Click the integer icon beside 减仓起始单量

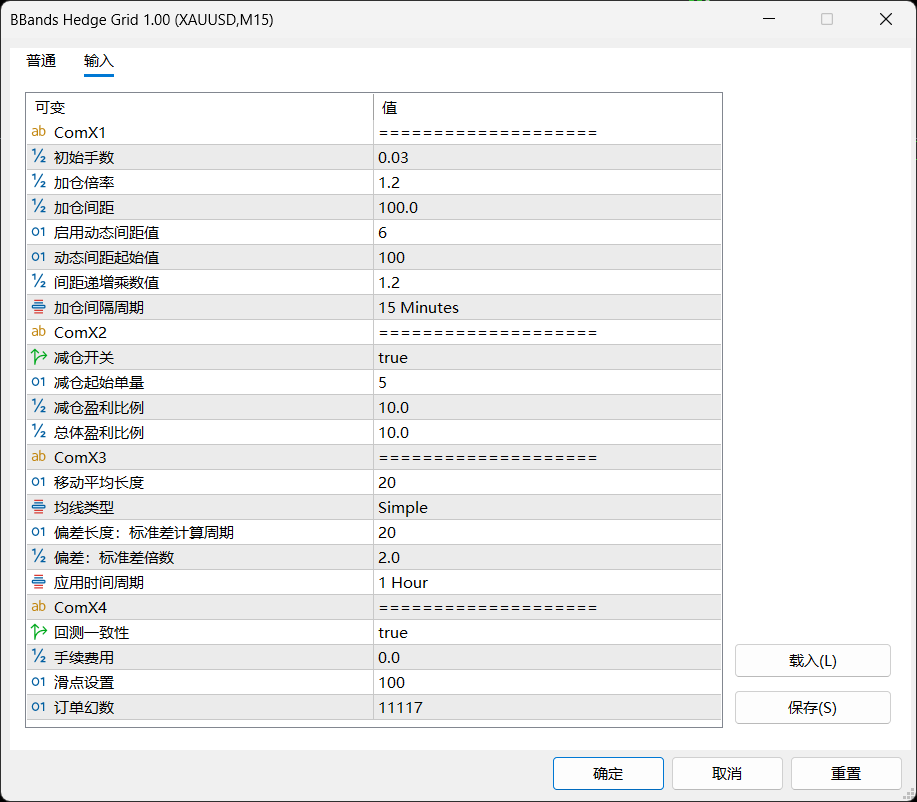[x=39, y=382]
